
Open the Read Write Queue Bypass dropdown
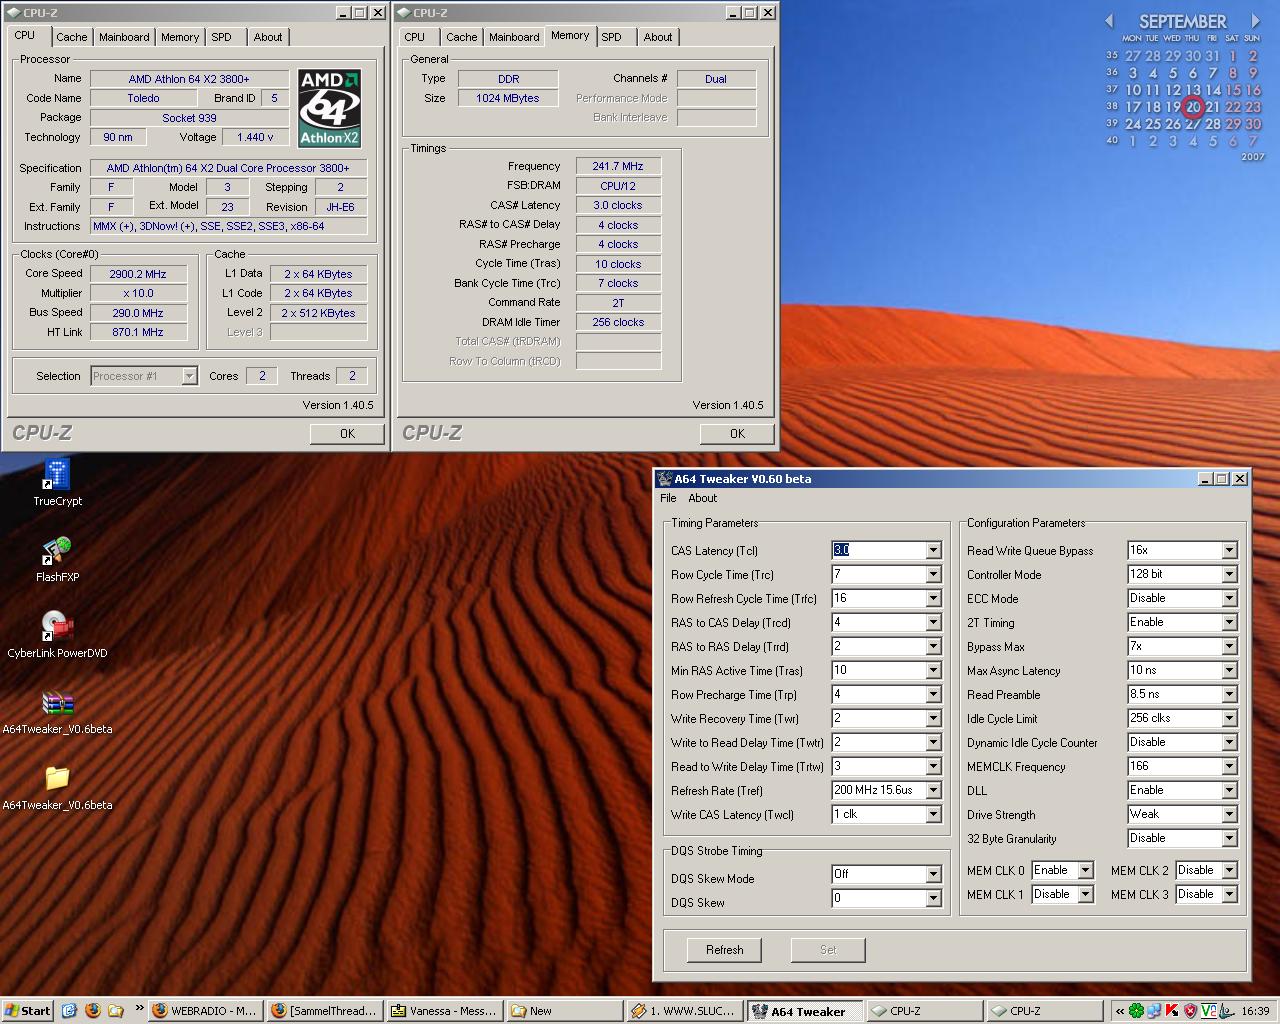pos(1229,550)
